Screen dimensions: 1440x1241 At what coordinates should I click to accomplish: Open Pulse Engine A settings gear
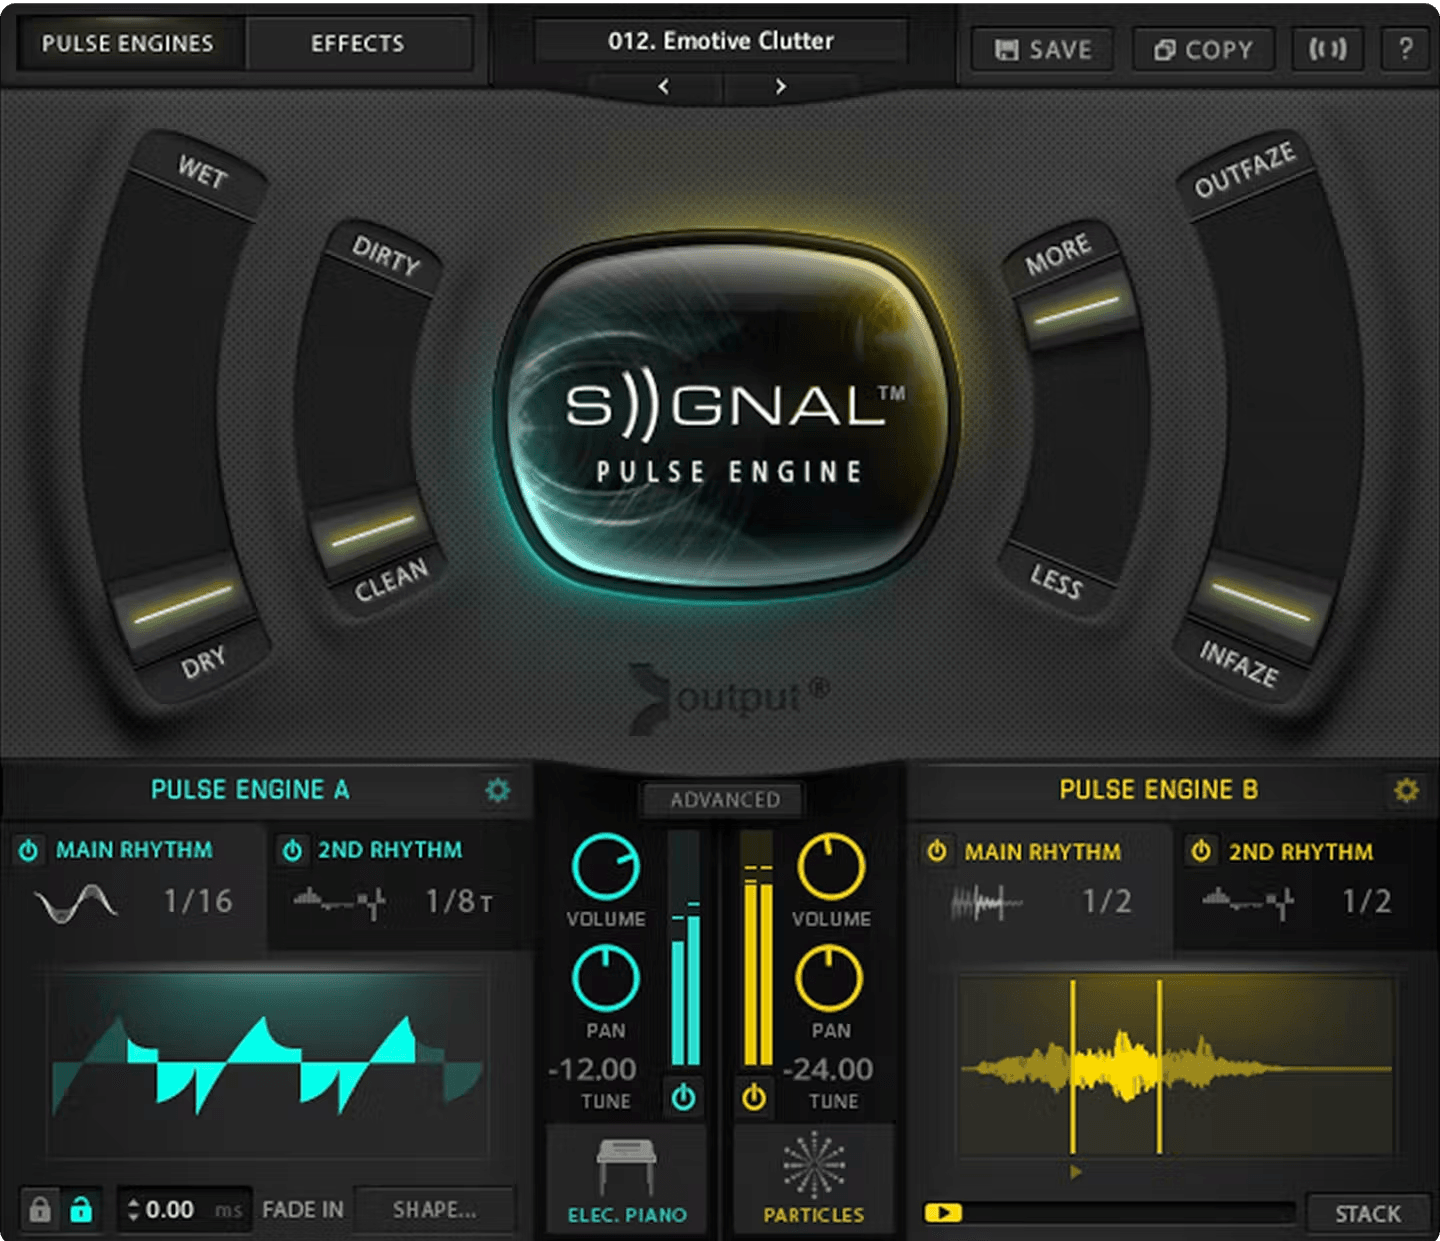pos(497,790)
